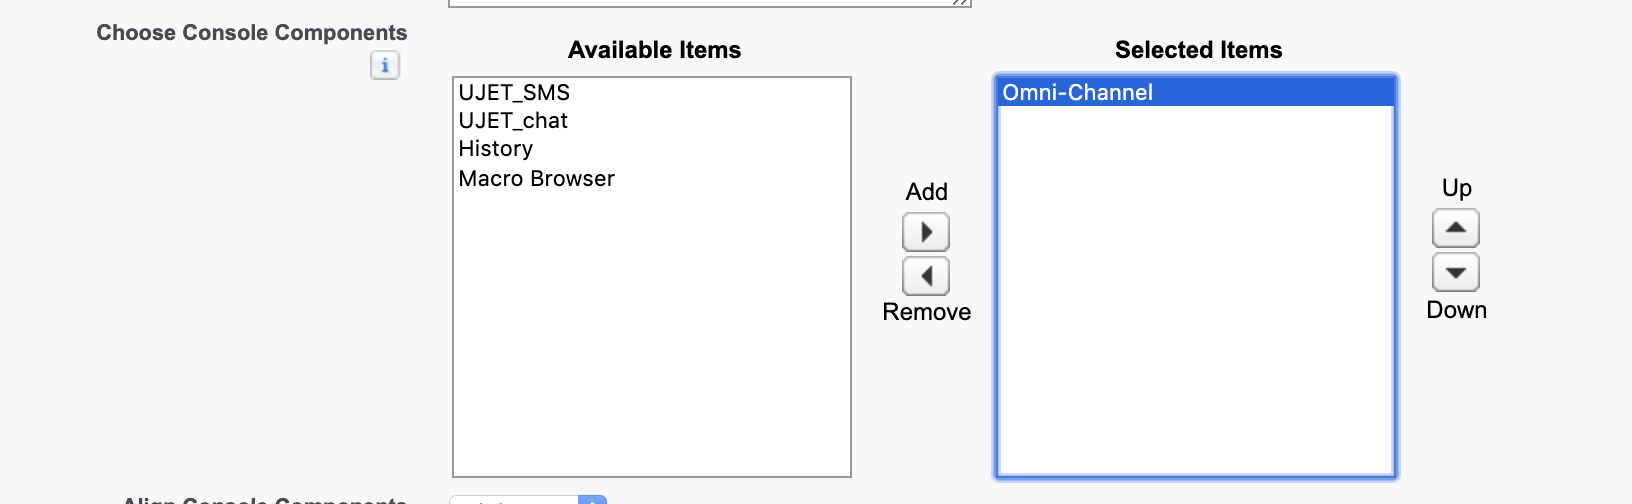1632x504 pixels.
Task: Click the Down text label
Action: 1456,310
